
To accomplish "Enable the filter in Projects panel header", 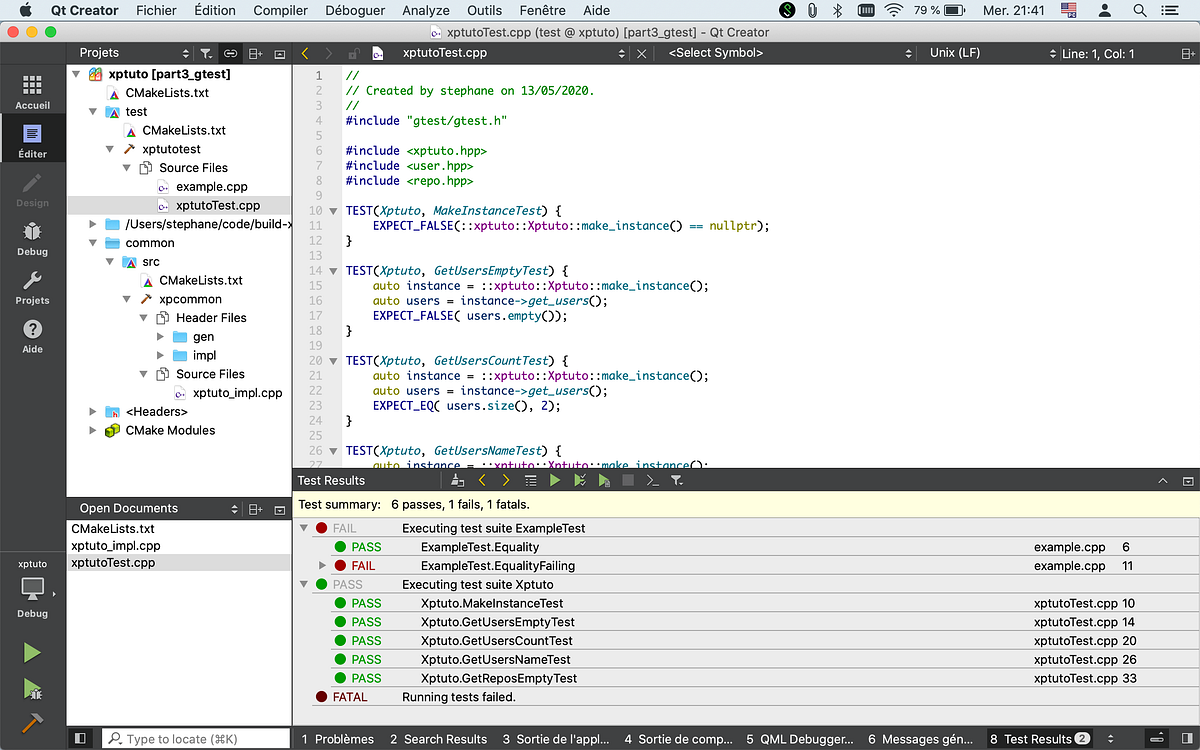I will tap(206, 52).
